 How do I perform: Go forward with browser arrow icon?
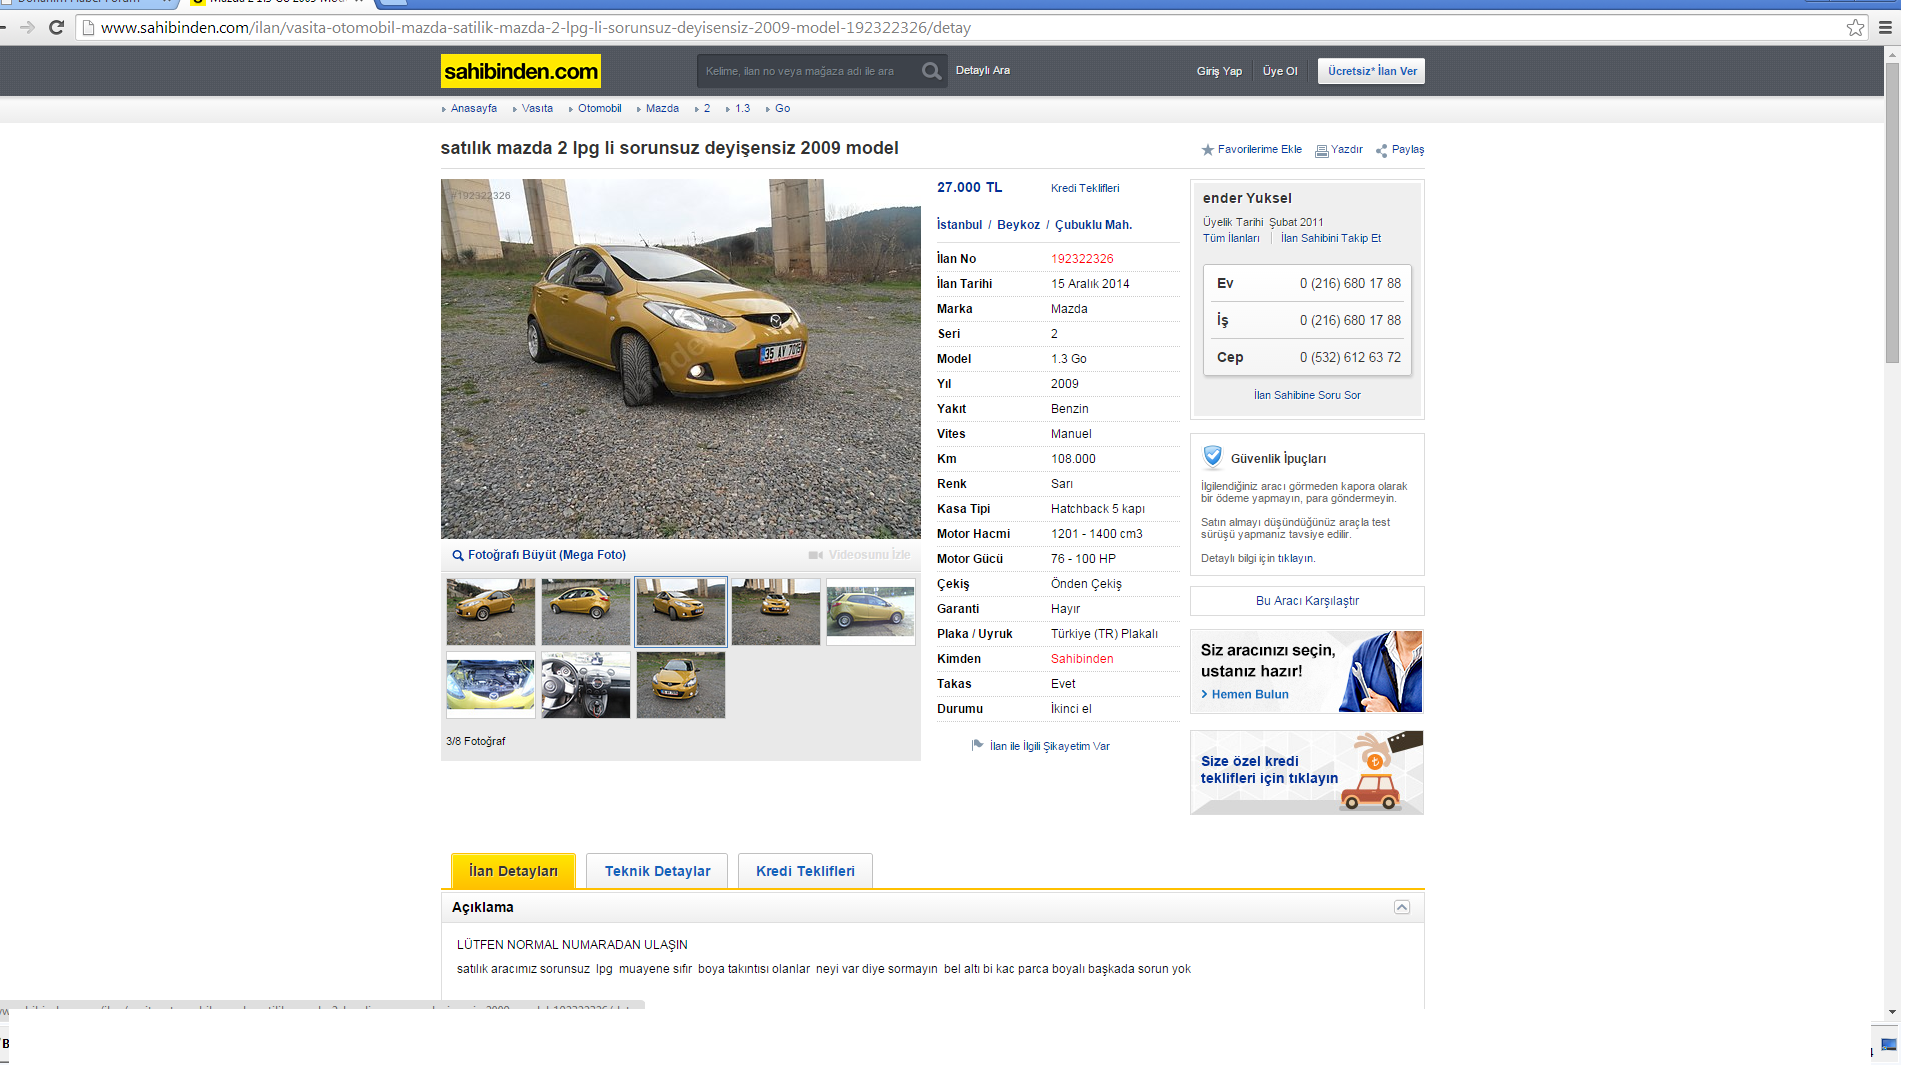(x=27, y=27)
